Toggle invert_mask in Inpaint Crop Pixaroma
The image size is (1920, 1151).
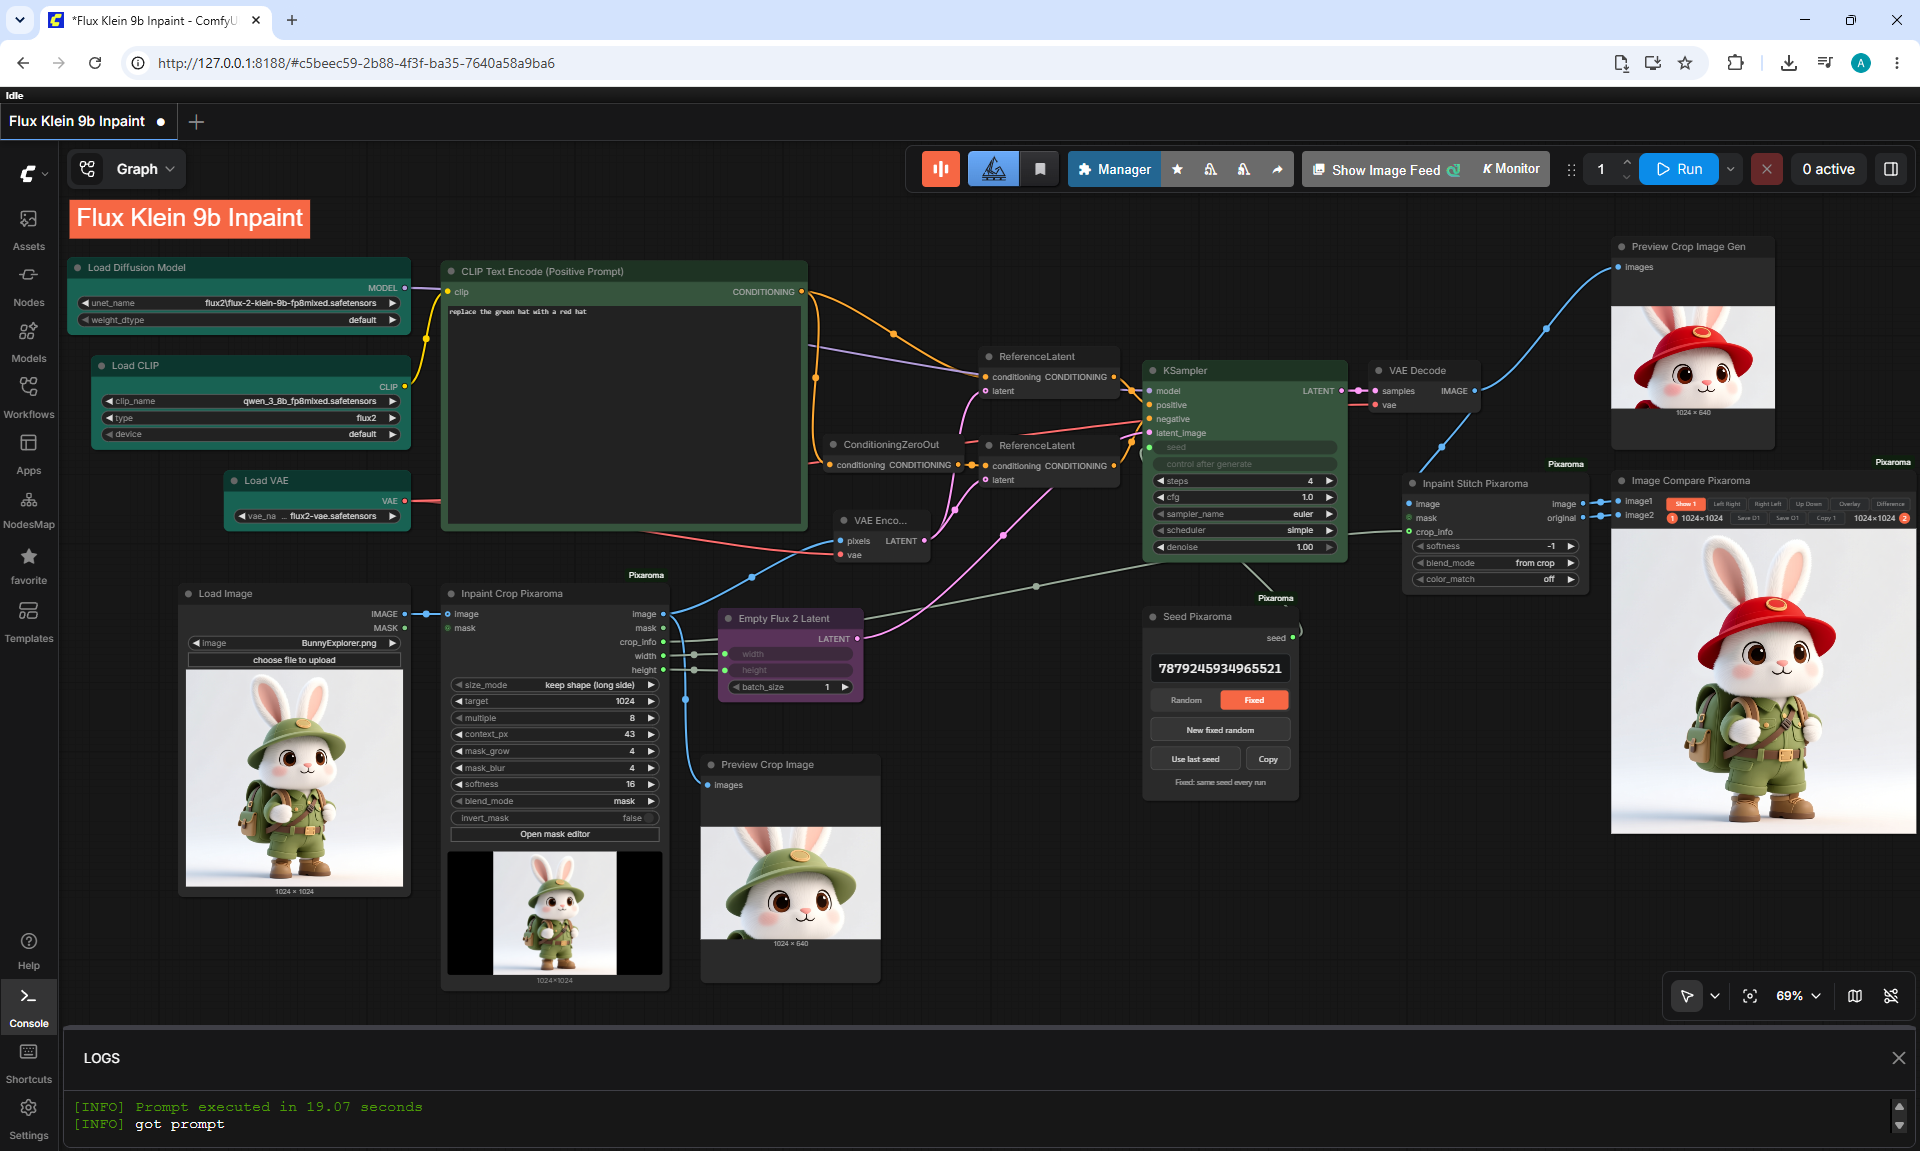555,818
